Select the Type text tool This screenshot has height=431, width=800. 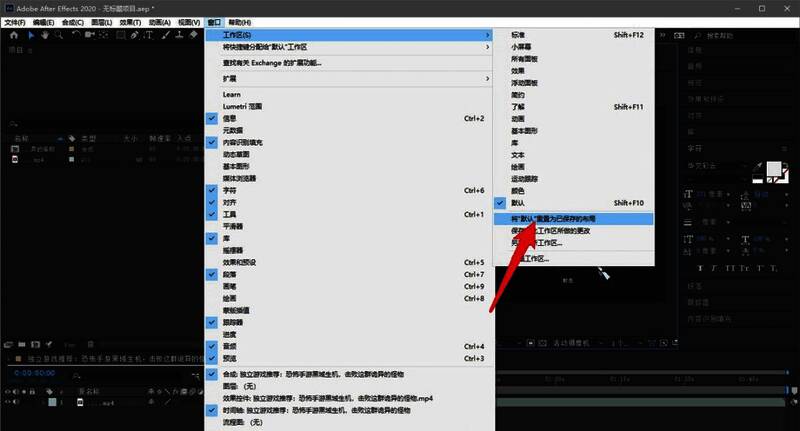click(x=148, y=35)
